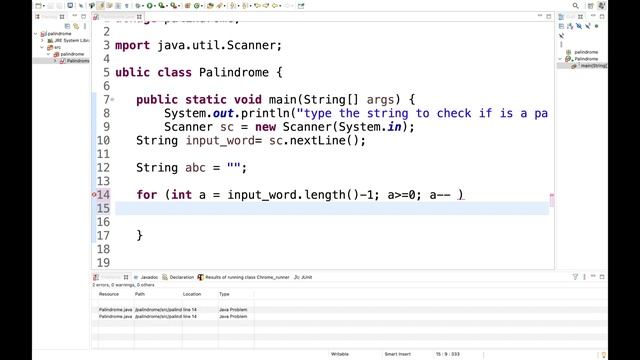
Task: Place cursor on empty line 15
Action: coord(332,208)
